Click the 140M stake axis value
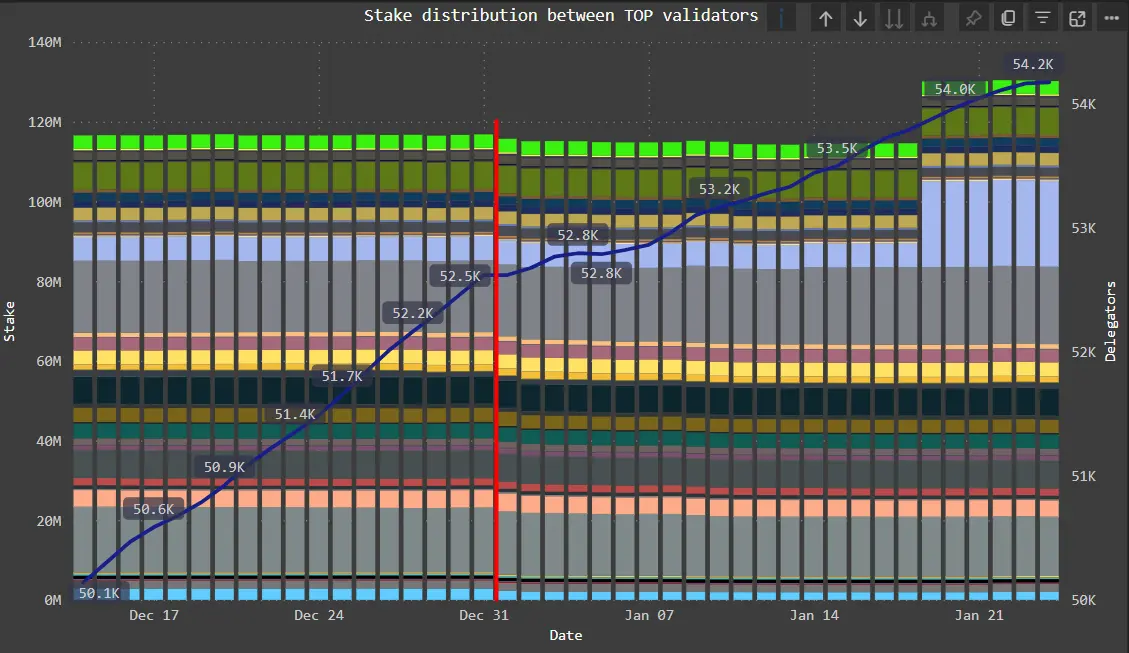1129x653 pixels. 45,42
